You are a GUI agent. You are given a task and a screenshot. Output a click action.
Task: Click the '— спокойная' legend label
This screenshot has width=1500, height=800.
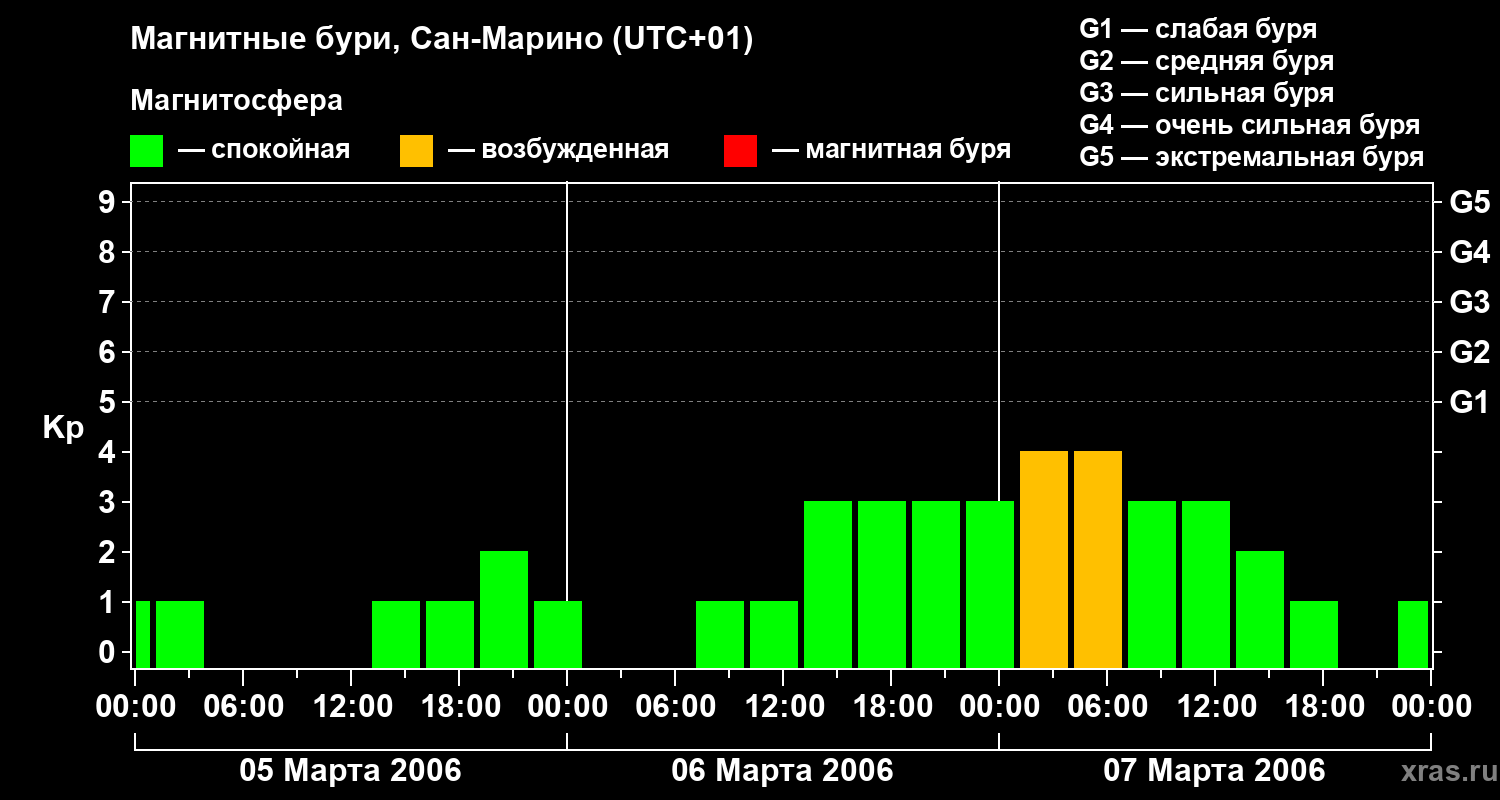click(x=264, y=151)
